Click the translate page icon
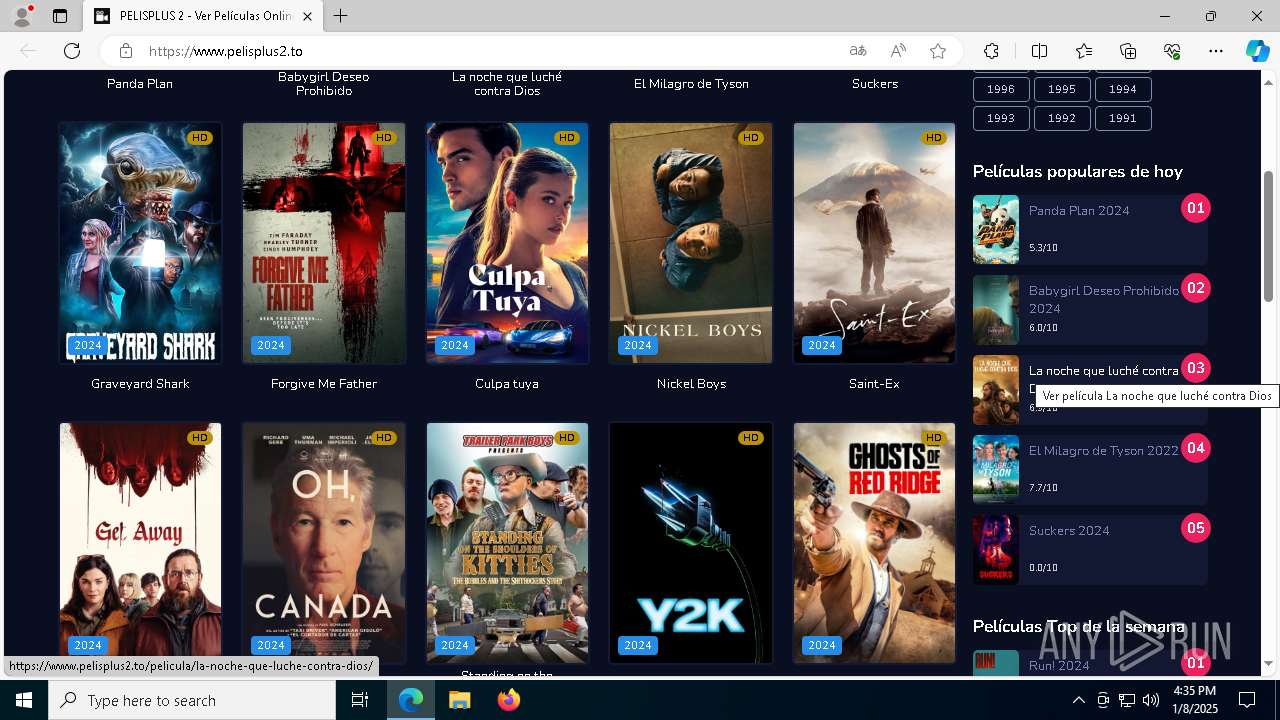This screenshot has width=1280, height=720. coord(858,51)
